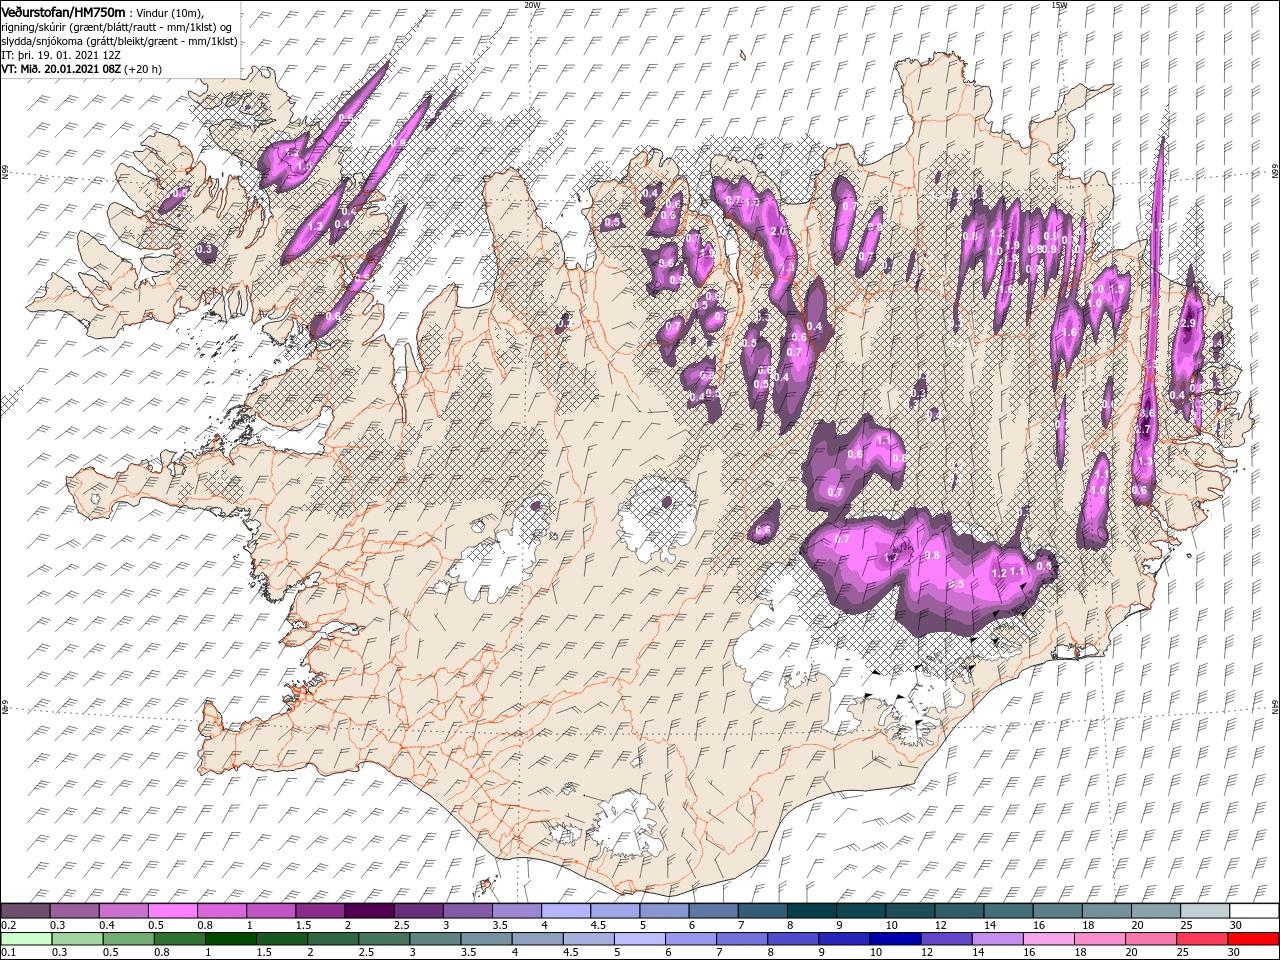The width and height of the screenshot is (1280, 960).
Task: Click the dark mauve 0.2 swatch in the upper legend row
Action: pos(25,911)
